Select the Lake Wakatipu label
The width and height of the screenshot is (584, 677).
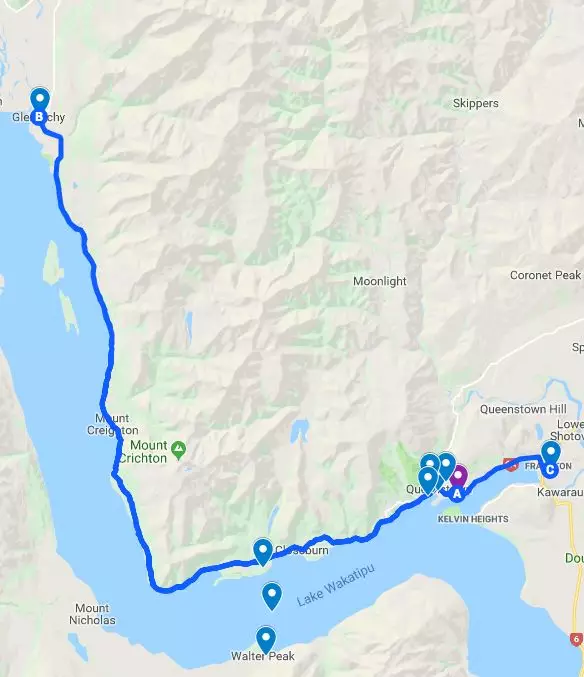[336, 585]
